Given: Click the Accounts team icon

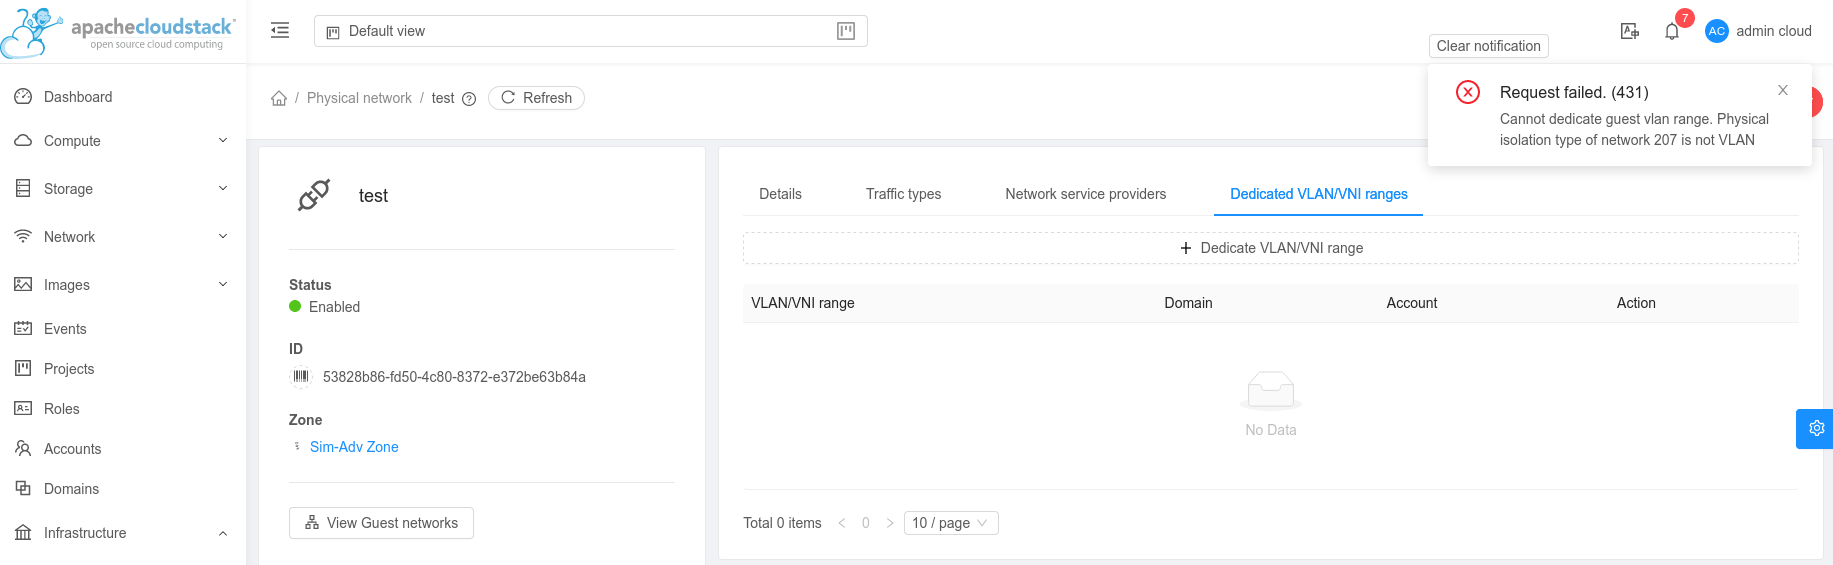Looking at the screenshot, I should pyautogui.click(x=23, y=449).
